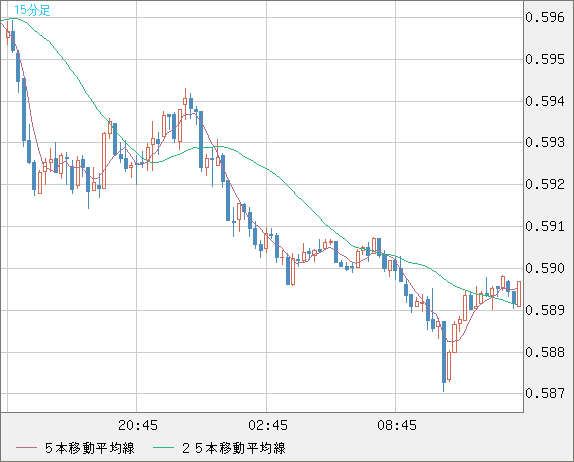Viewport: 574px width, 462px height.
Task: Click the green 25-period legend line sample
Action: [x=163, y=448]
